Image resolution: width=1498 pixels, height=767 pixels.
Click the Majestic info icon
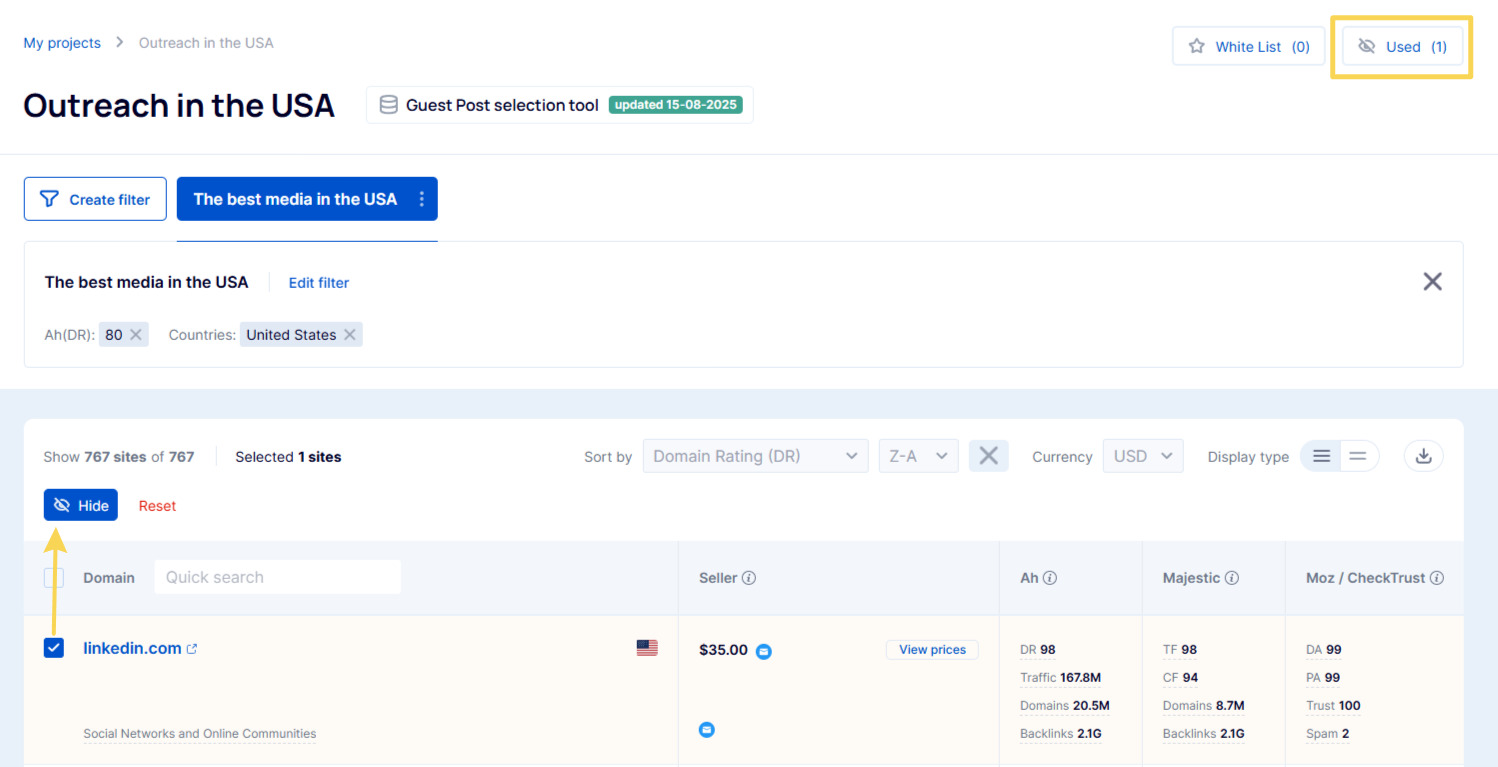(x=1232, y=578)
